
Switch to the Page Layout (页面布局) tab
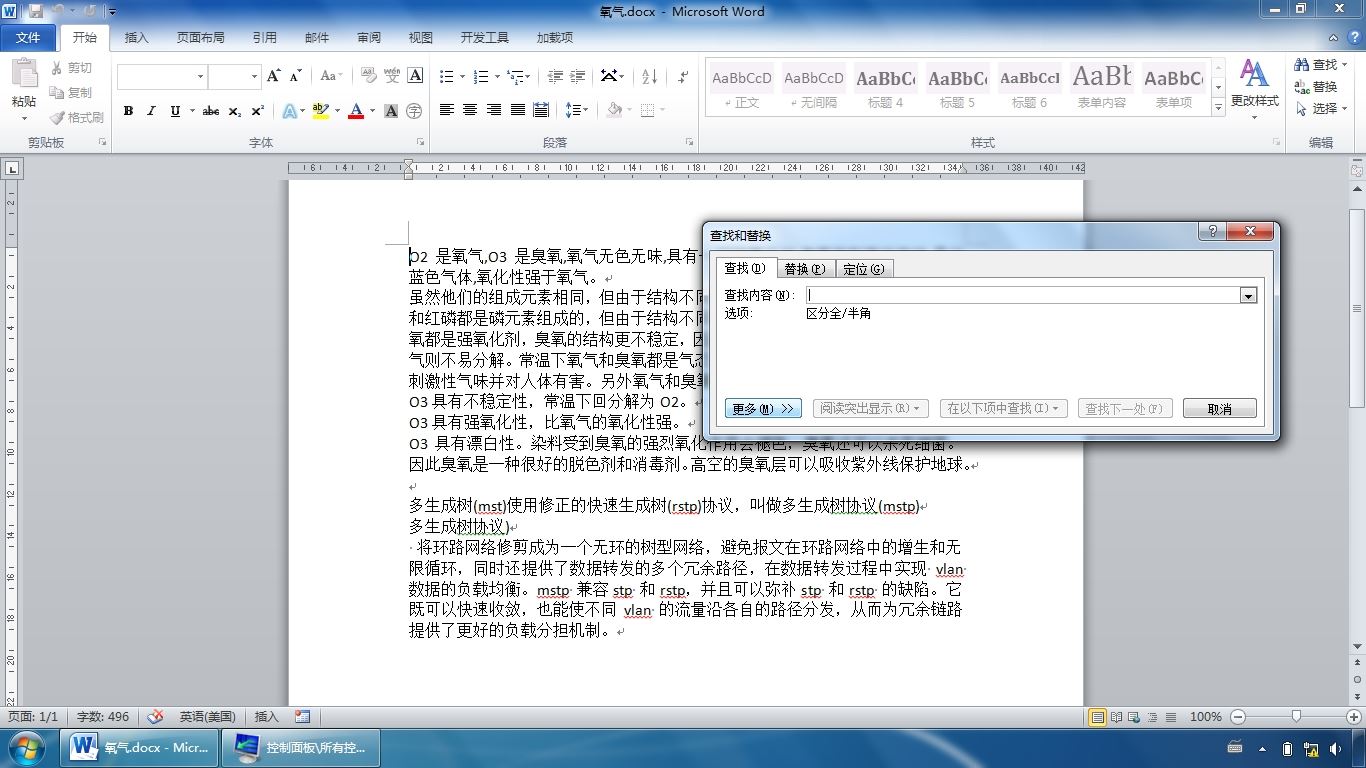click(200, 38)
